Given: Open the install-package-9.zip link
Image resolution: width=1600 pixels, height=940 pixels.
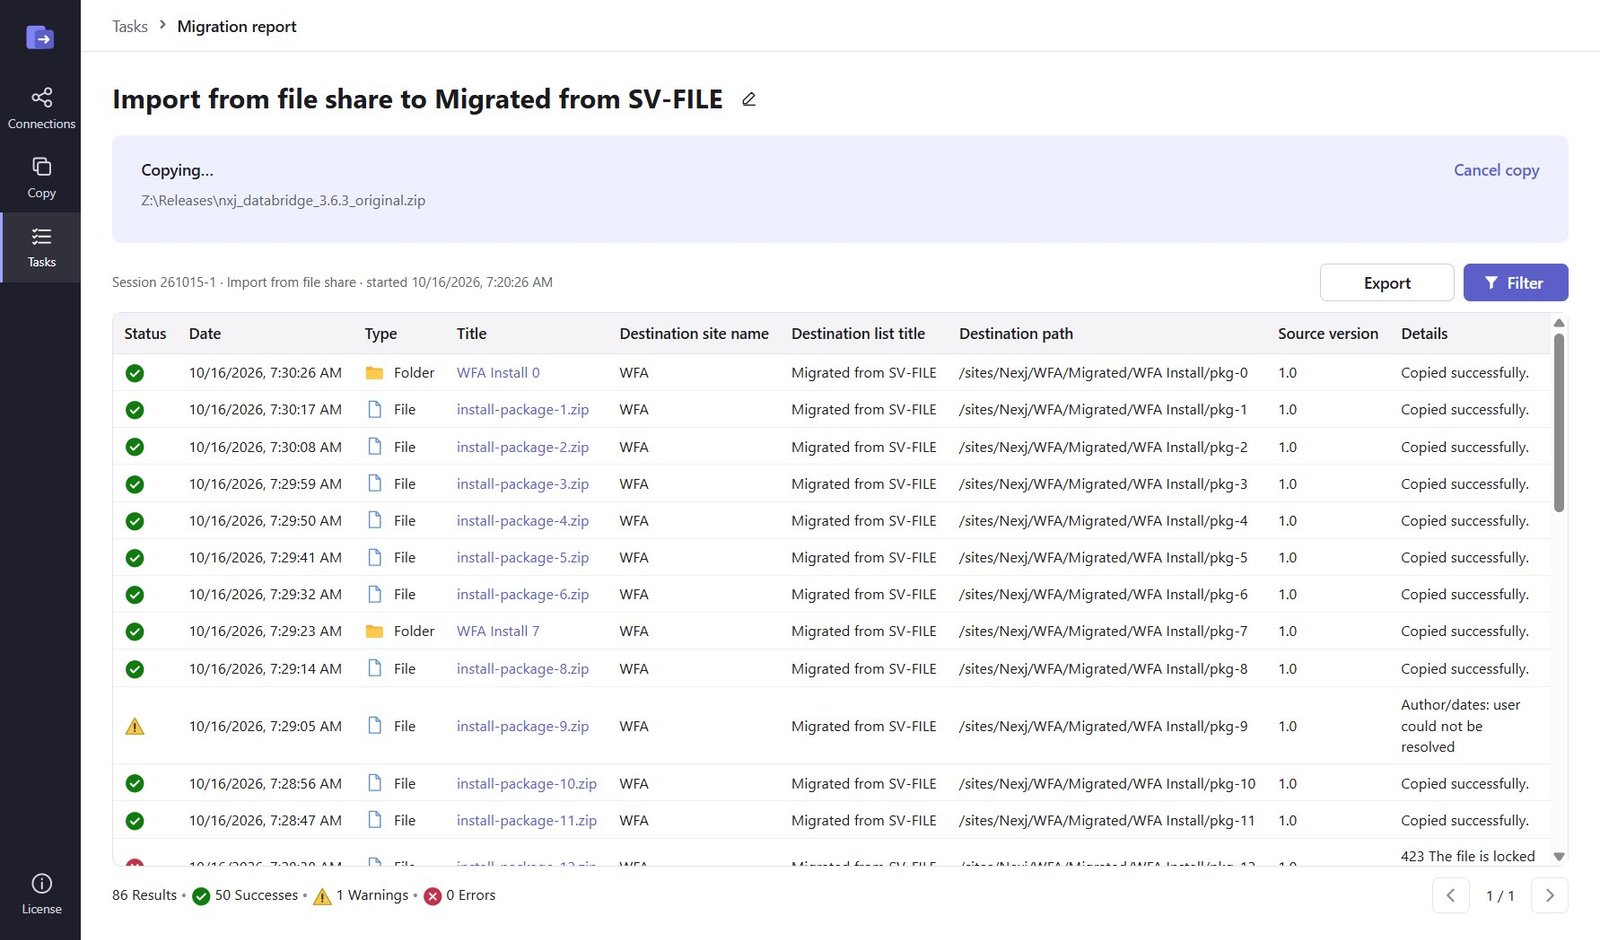Looking at the screenshot, I should tap(523, 726).
